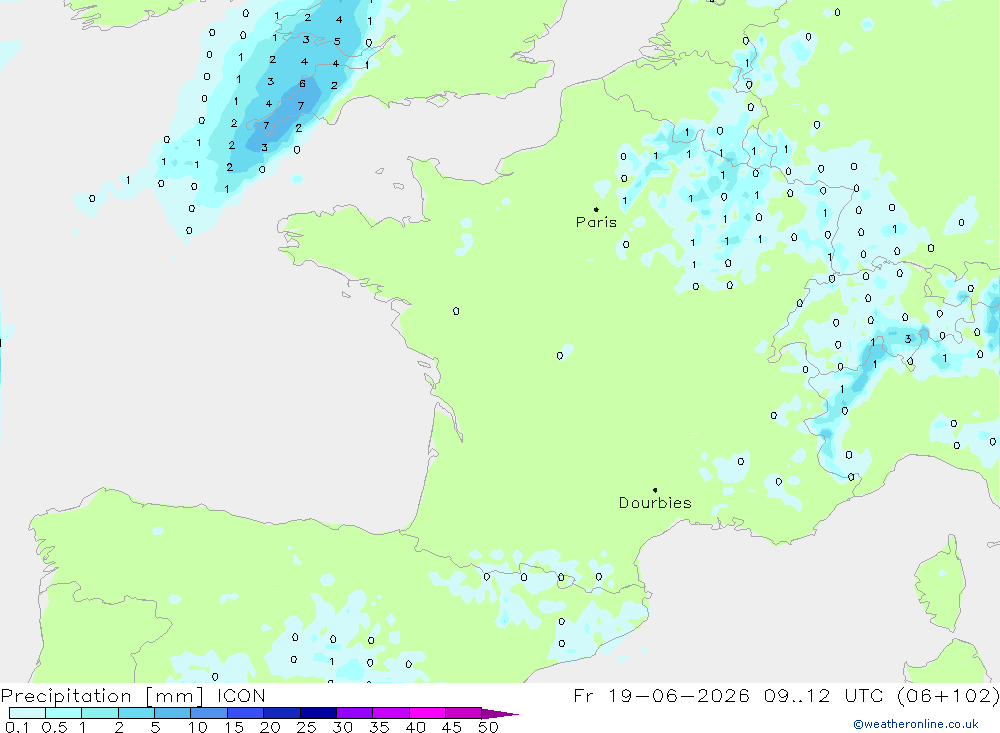Screen dimensions: 1000x733
Task: Pick the 40–45 mm magenta legend swatch
Action: point(427,713)
